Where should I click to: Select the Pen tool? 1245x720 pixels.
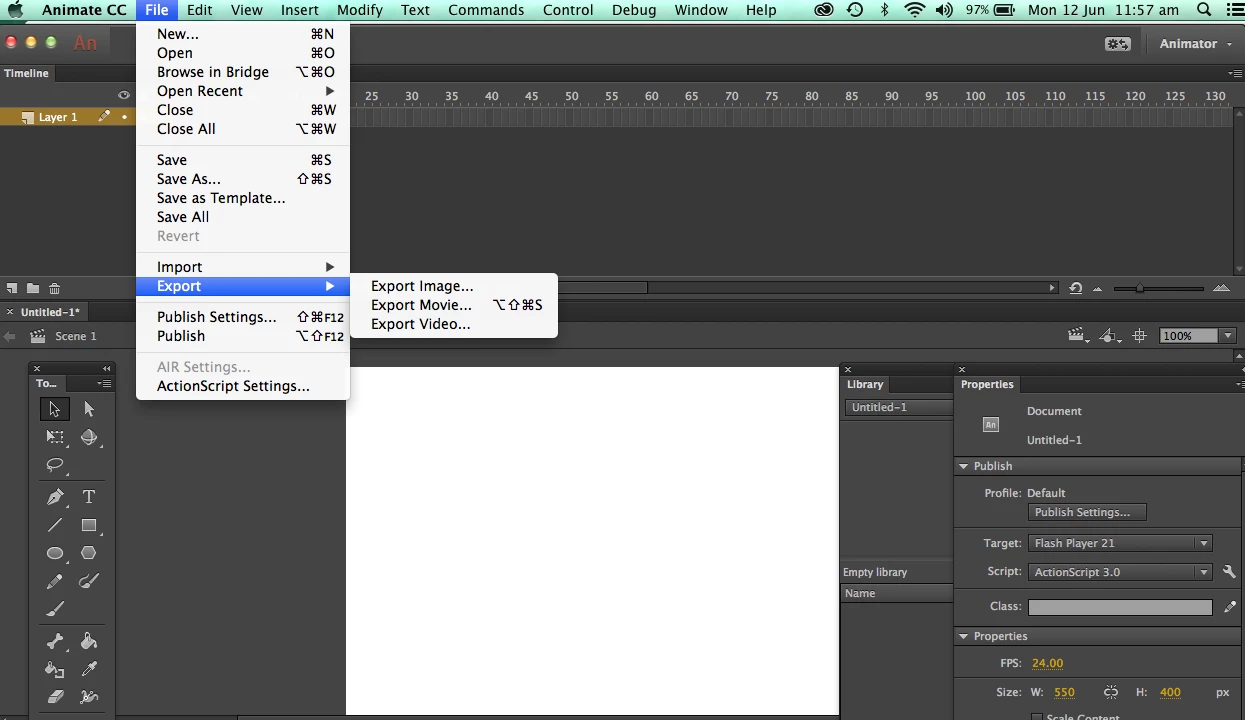tap(55, 497)
